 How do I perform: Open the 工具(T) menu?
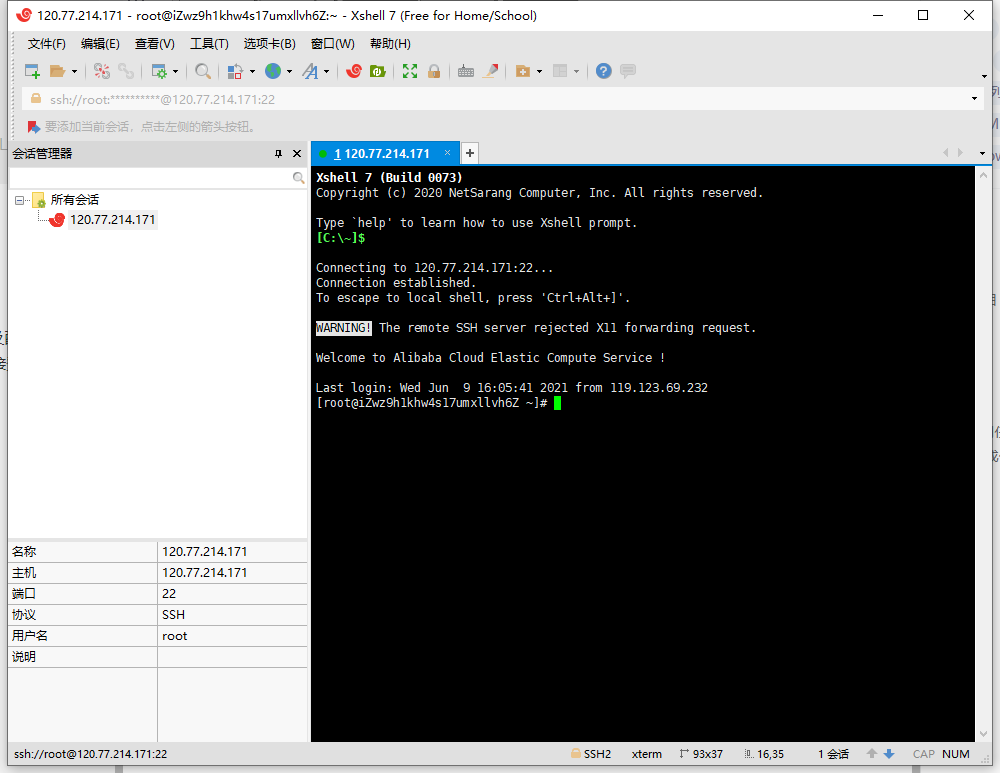click(x=209, y=43)
